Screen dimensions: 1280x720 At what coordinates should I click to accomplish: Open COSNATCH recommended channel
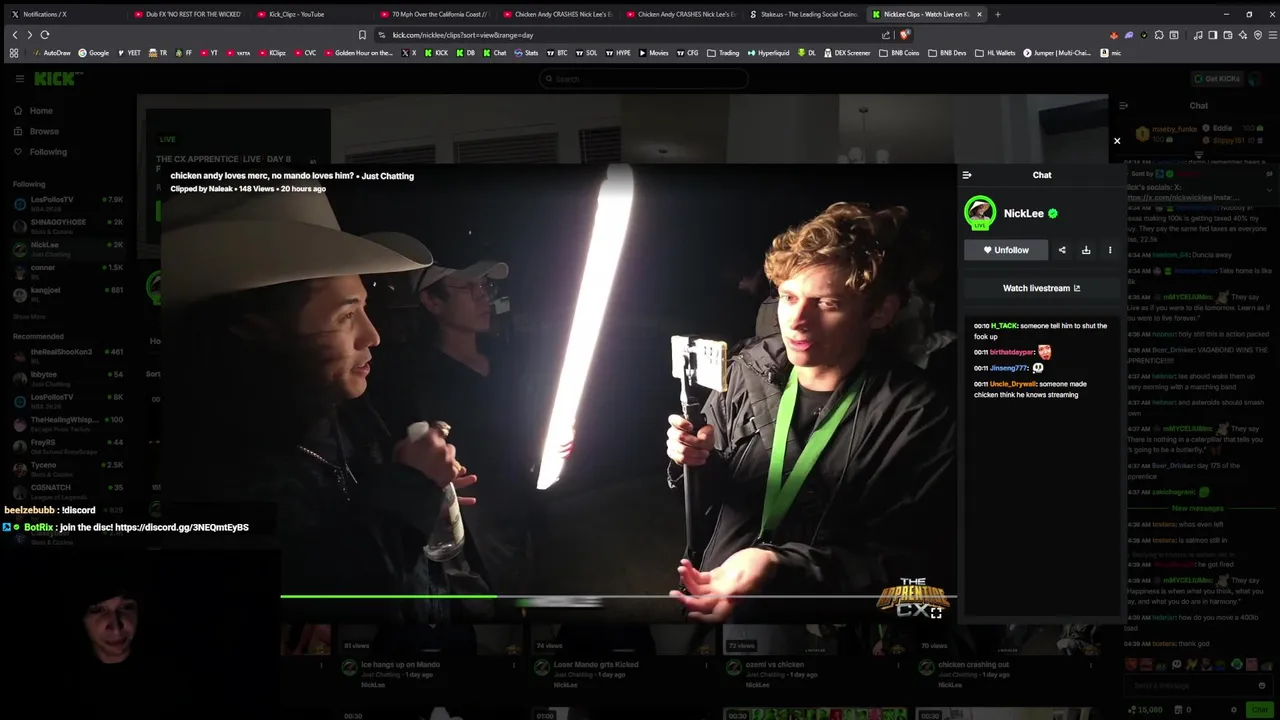[68, 492]
